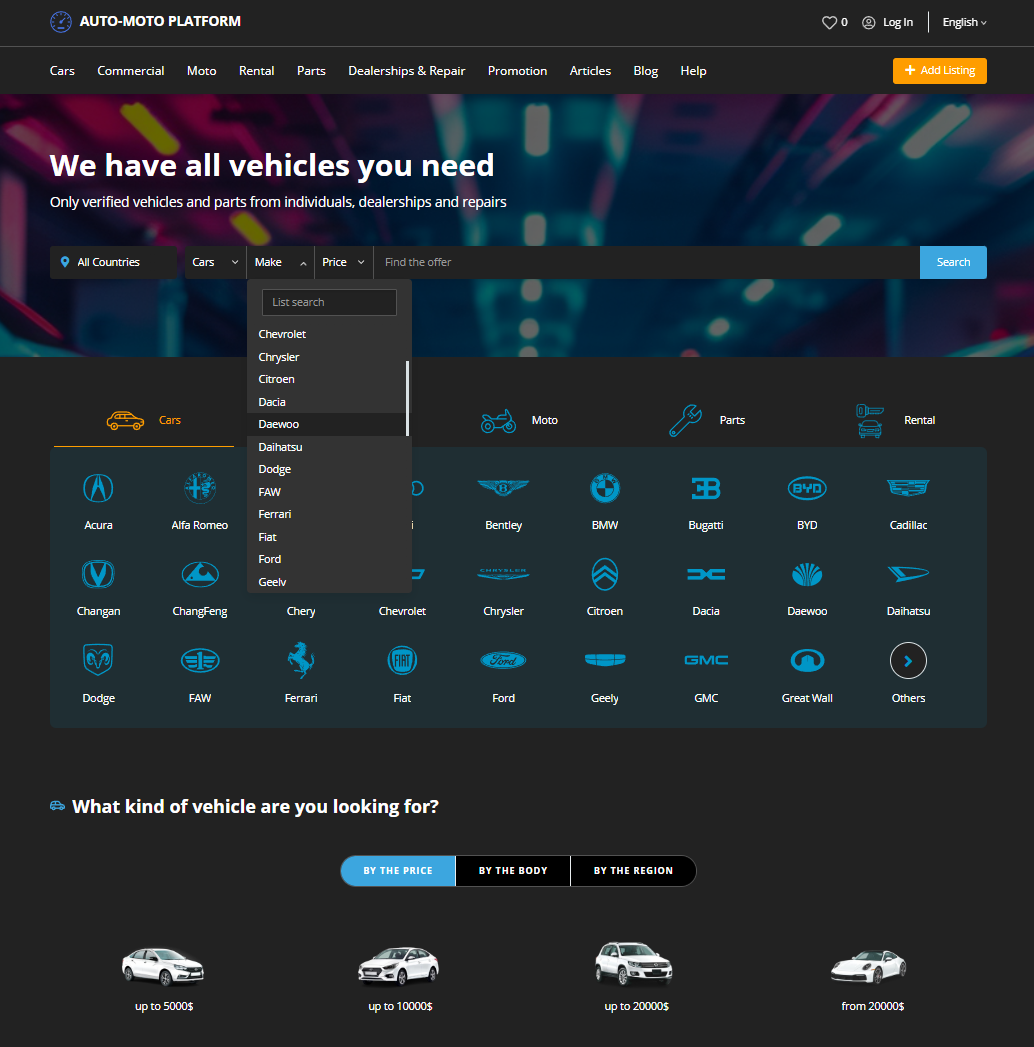Click the Cadillac brand logo
The width and height of the screenshot is (1034, 1047).
(908, 488)
